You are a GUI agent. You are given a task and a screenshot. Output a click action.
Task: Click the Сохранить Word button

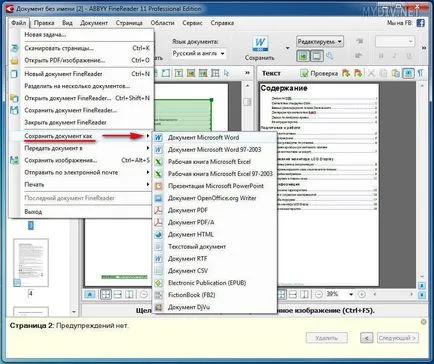pyautogui.click(x=260, y=49)
